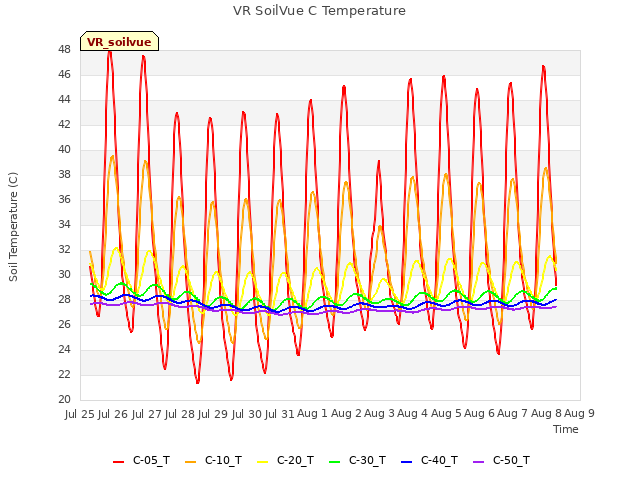Click the Jul 25 x-axis tick label
This screenshot has height=480, width=640.
(x=80, y=414)
